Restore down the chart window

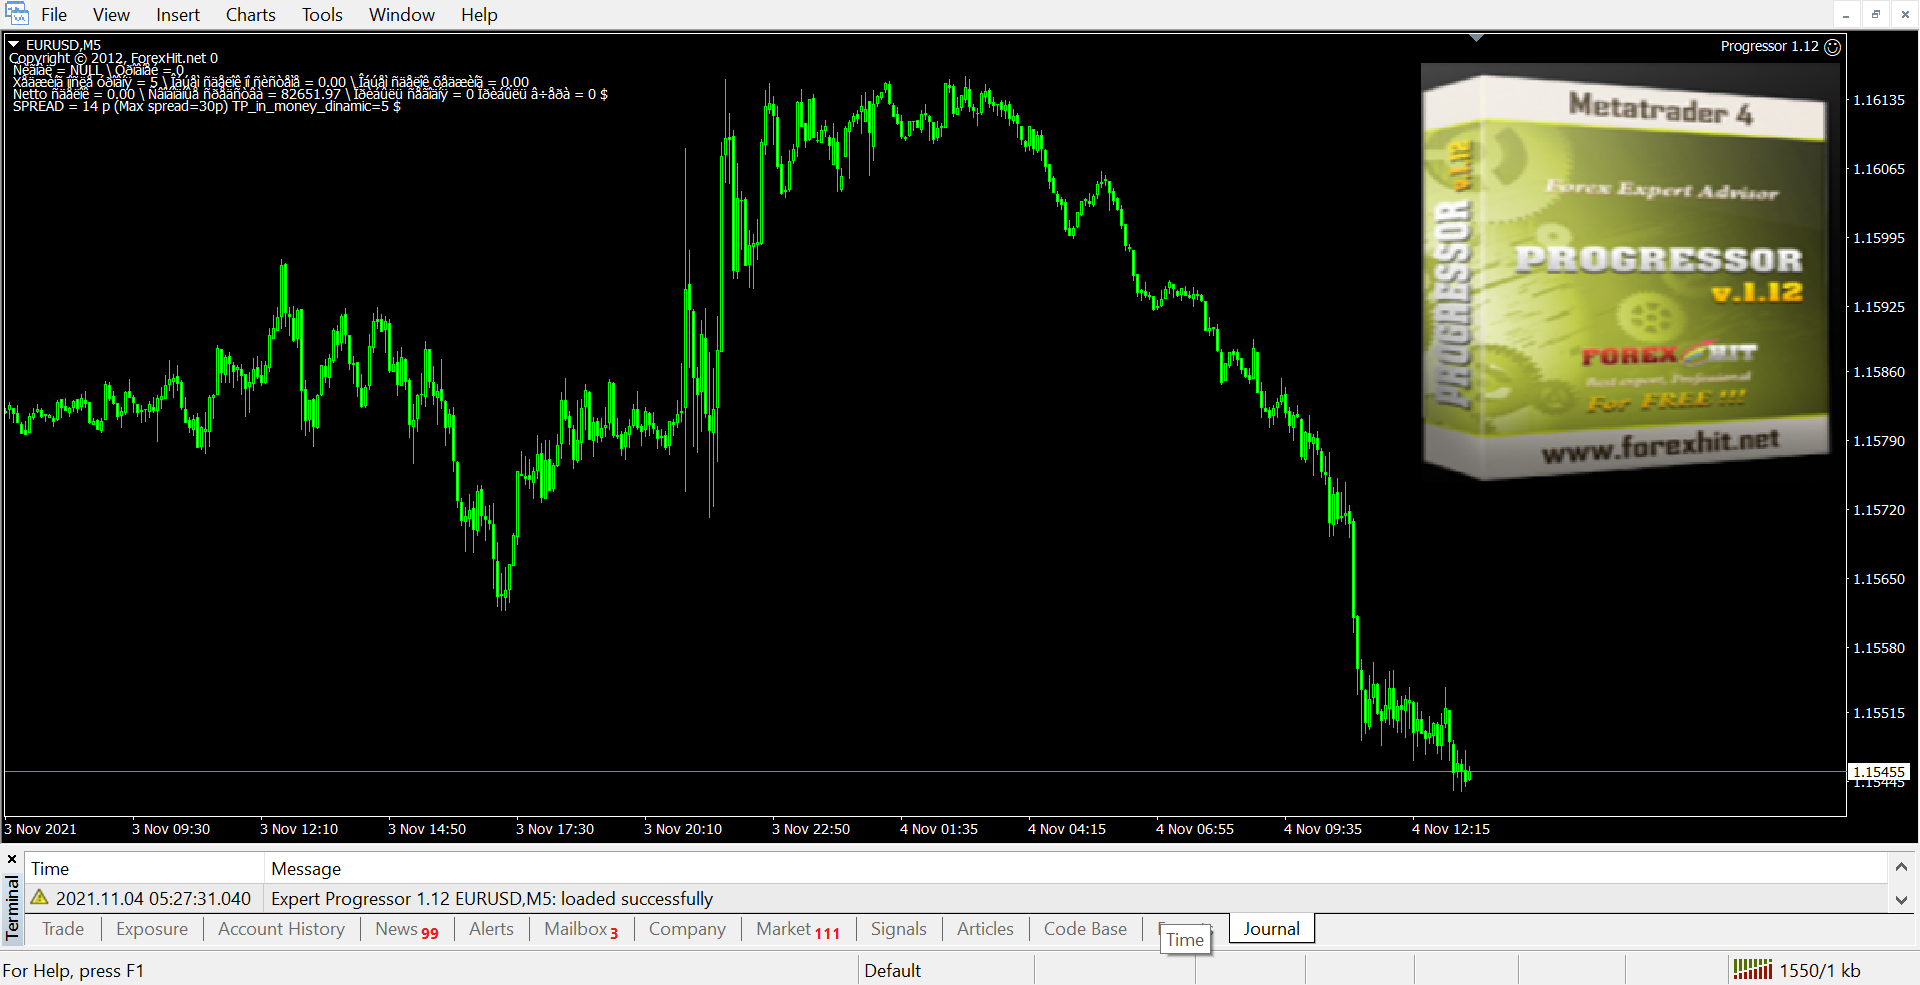pyautogui.click(x=1875, y=14)
